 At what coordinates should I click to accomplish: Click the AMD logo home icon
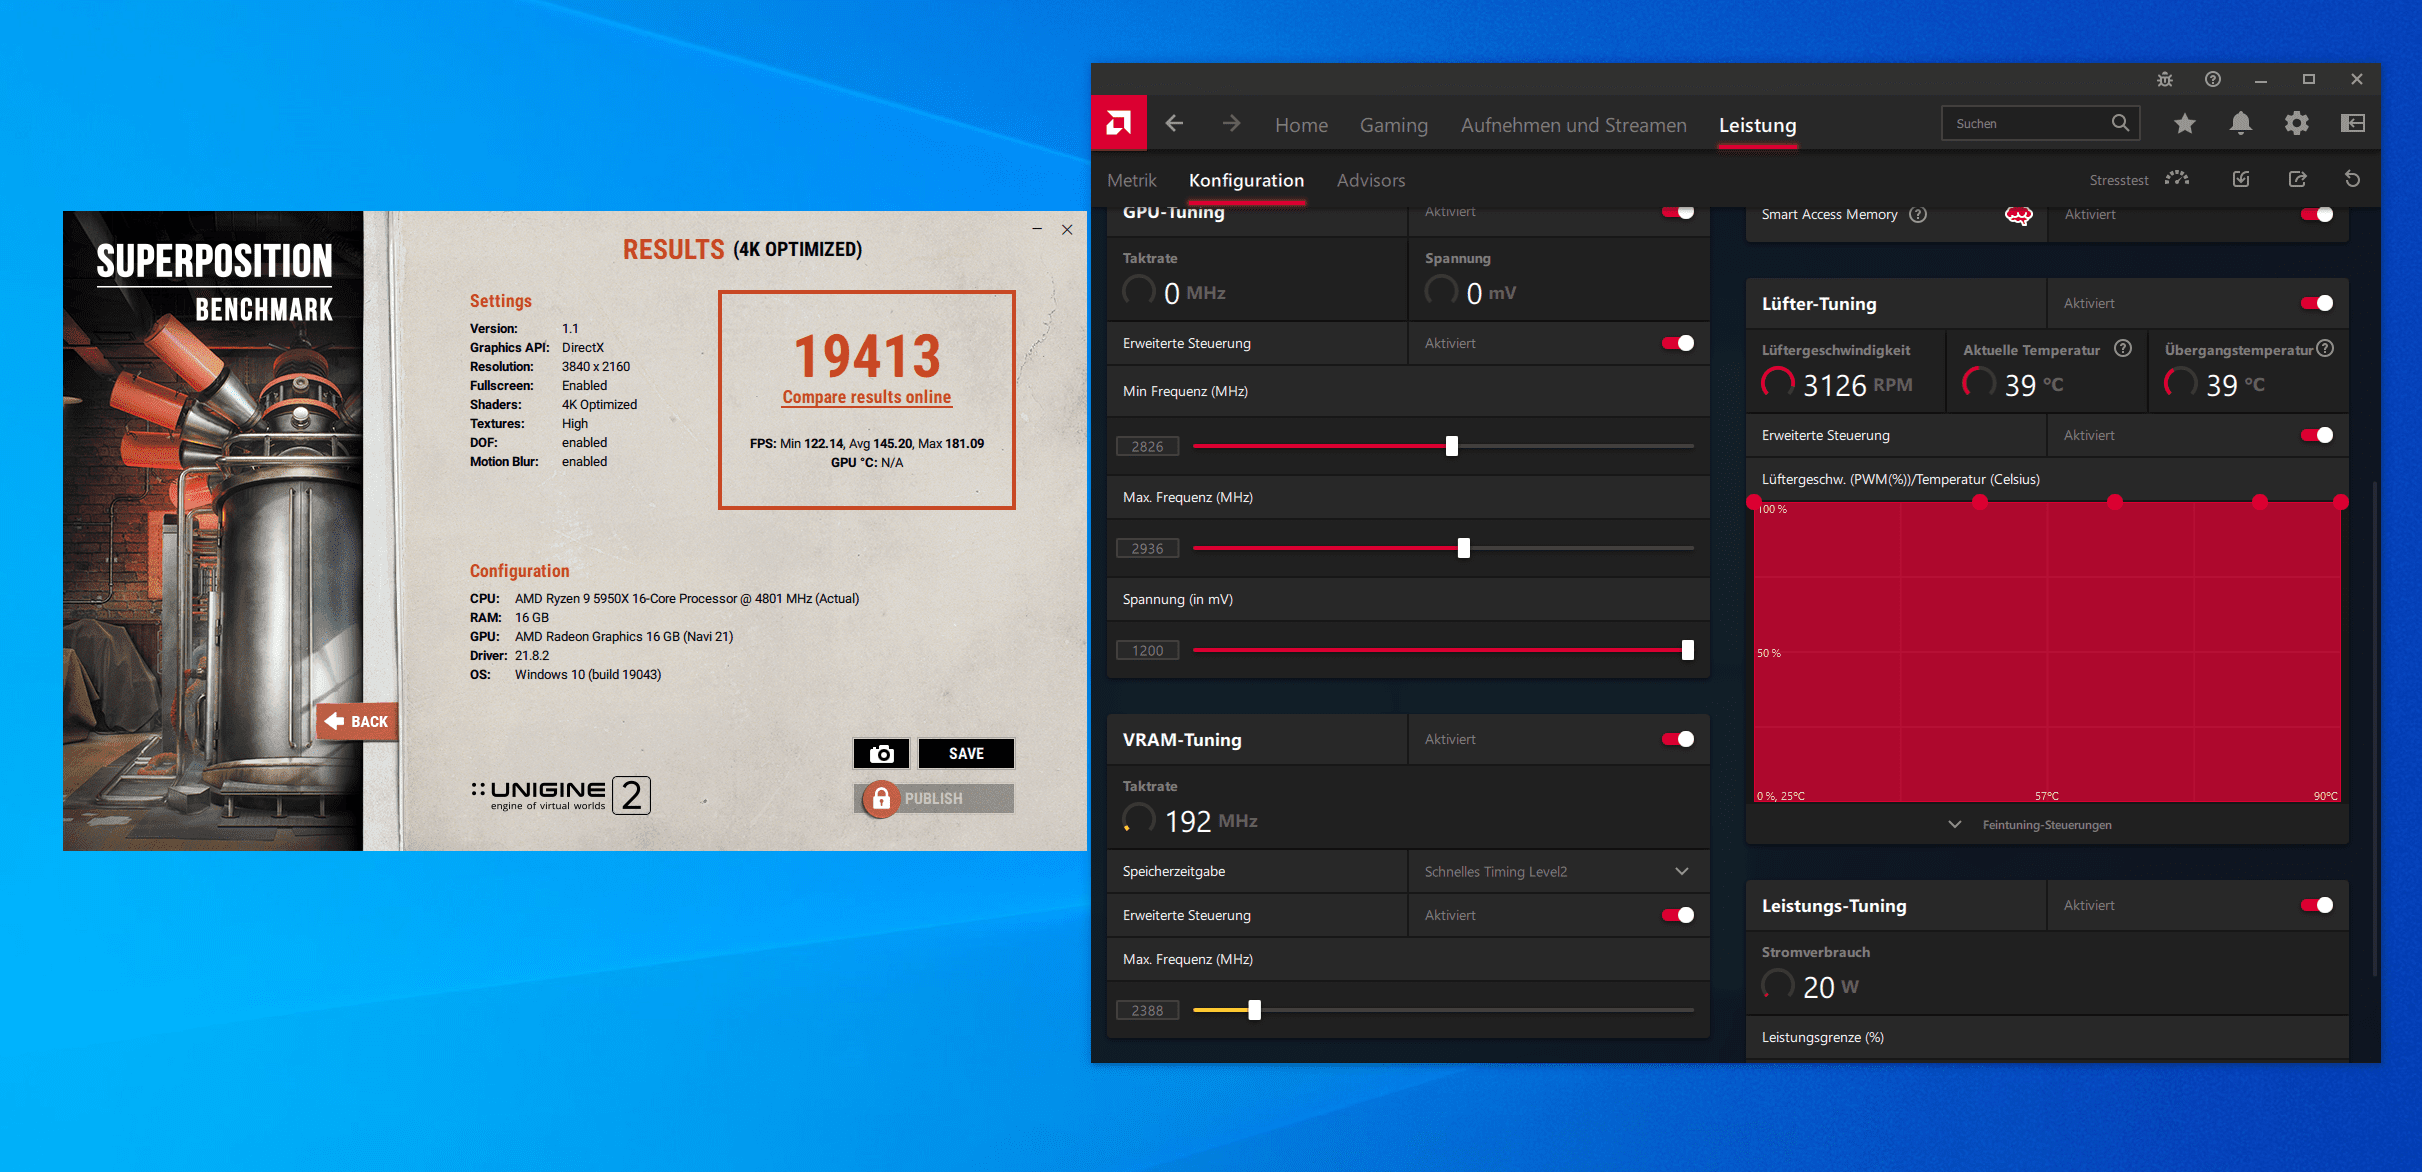coord(1118,123)
